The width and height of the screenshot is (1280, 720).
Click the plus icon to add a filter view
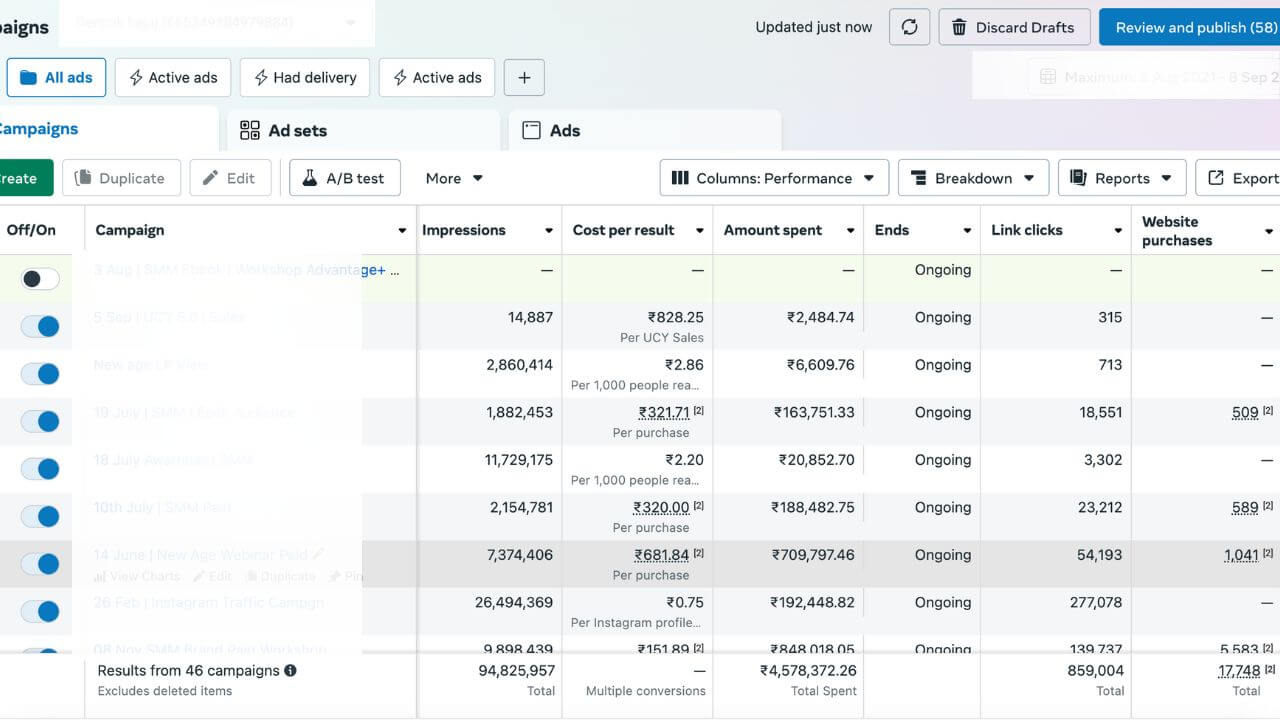point(524,78)
